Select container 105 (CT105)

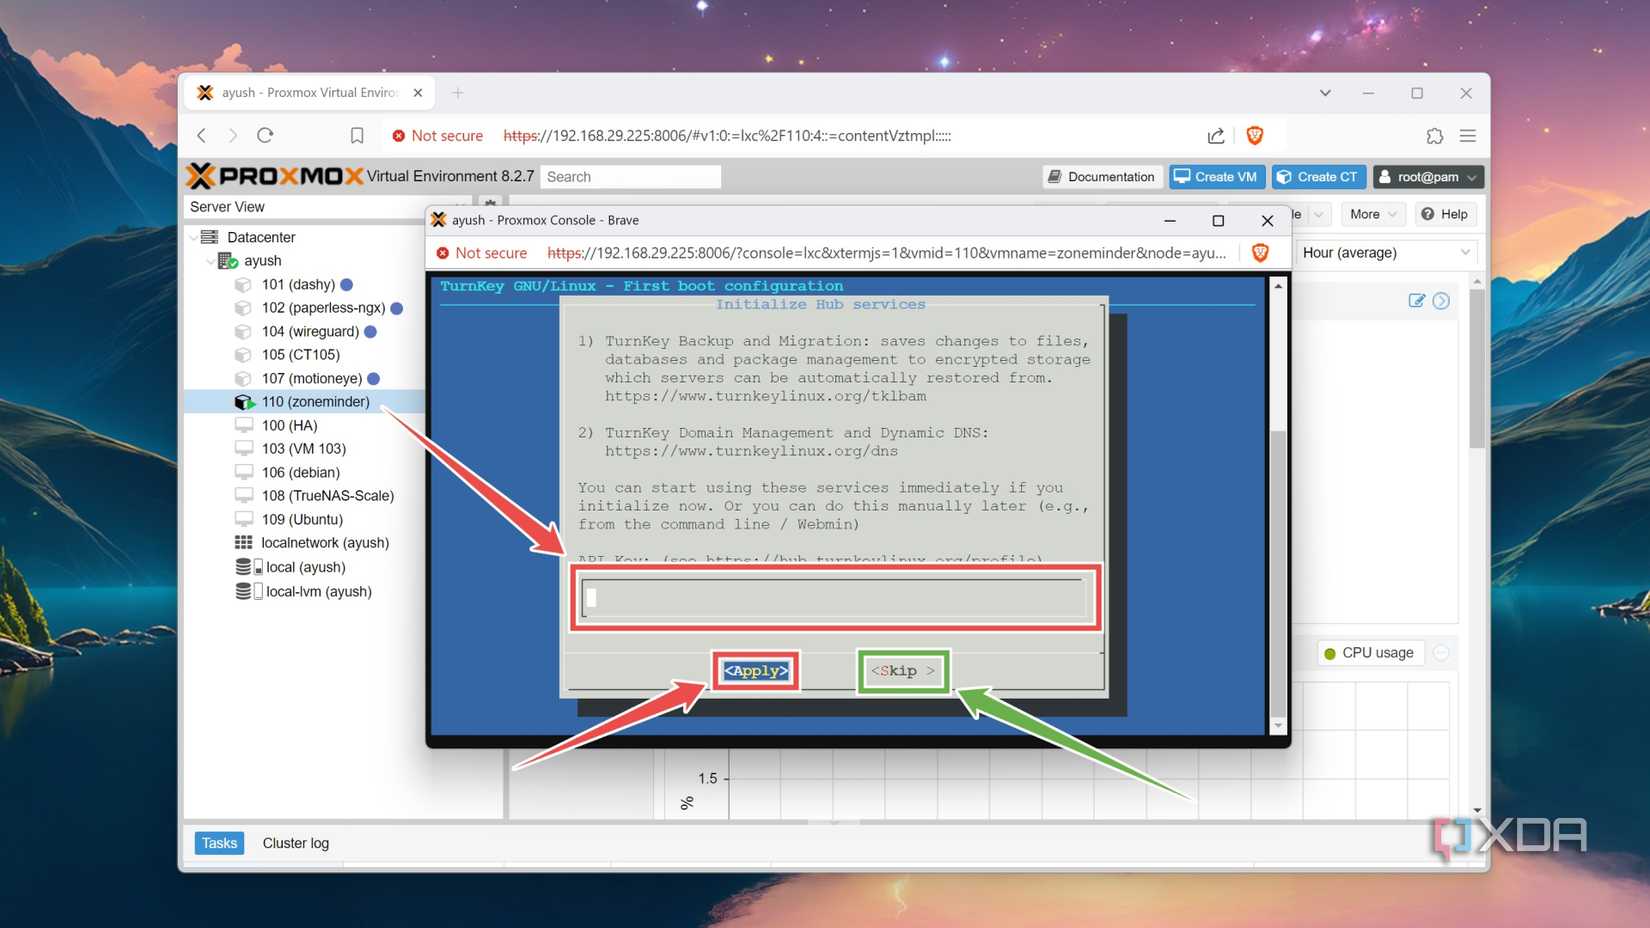point(300,355)
